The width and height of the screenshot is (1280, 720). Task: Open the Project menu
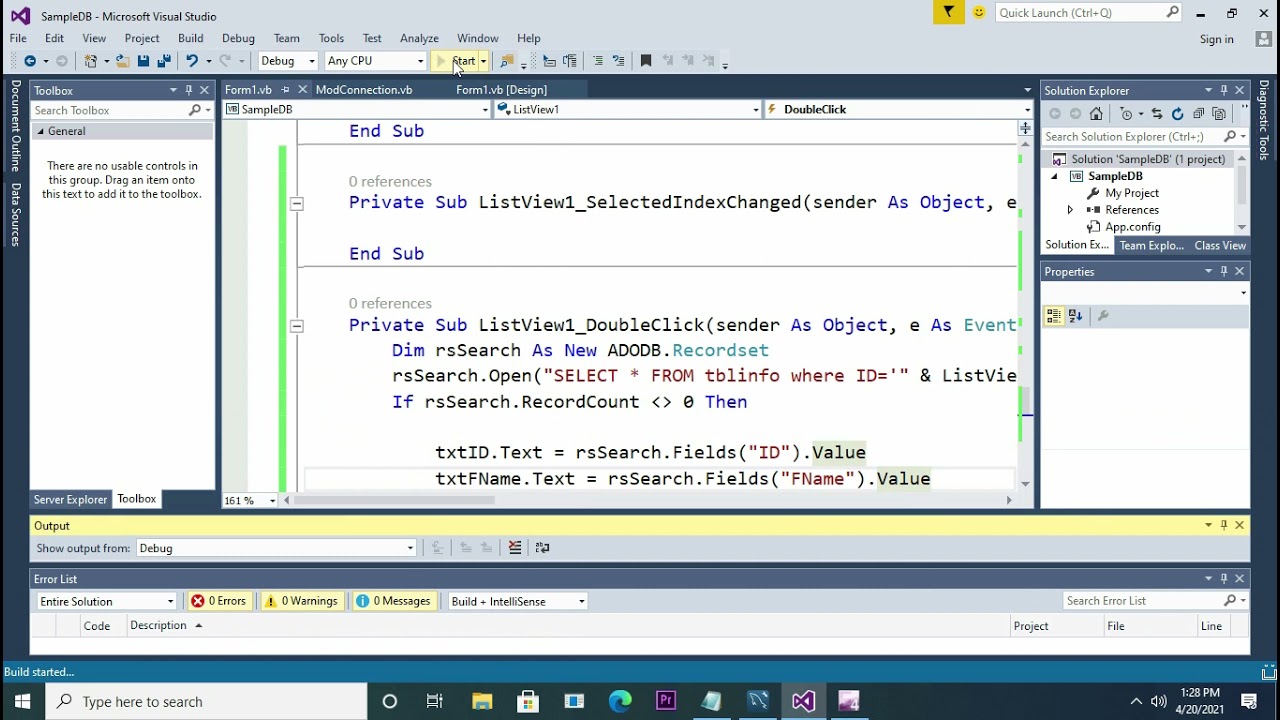tap(141, 38)
